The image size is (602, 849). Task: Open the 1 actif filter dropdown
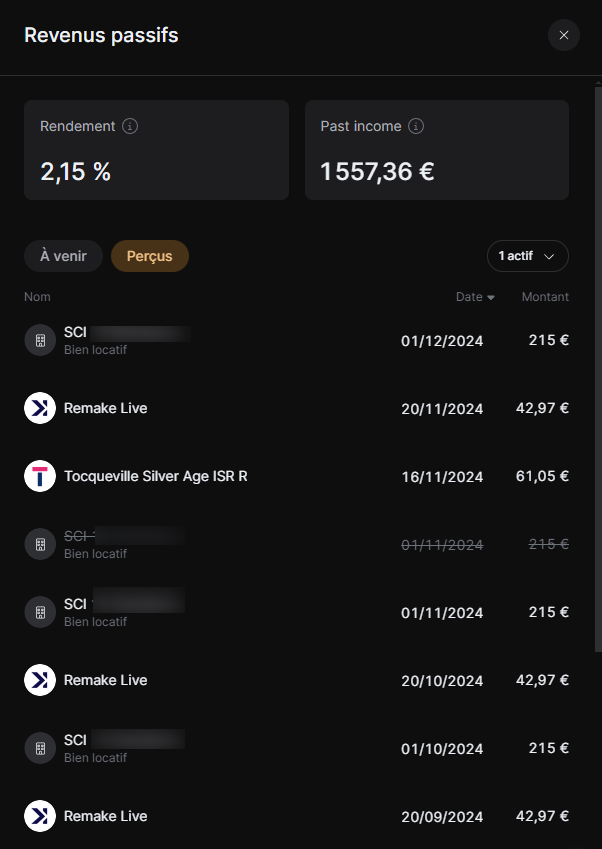pyautogui.click(x=527, y=256)
